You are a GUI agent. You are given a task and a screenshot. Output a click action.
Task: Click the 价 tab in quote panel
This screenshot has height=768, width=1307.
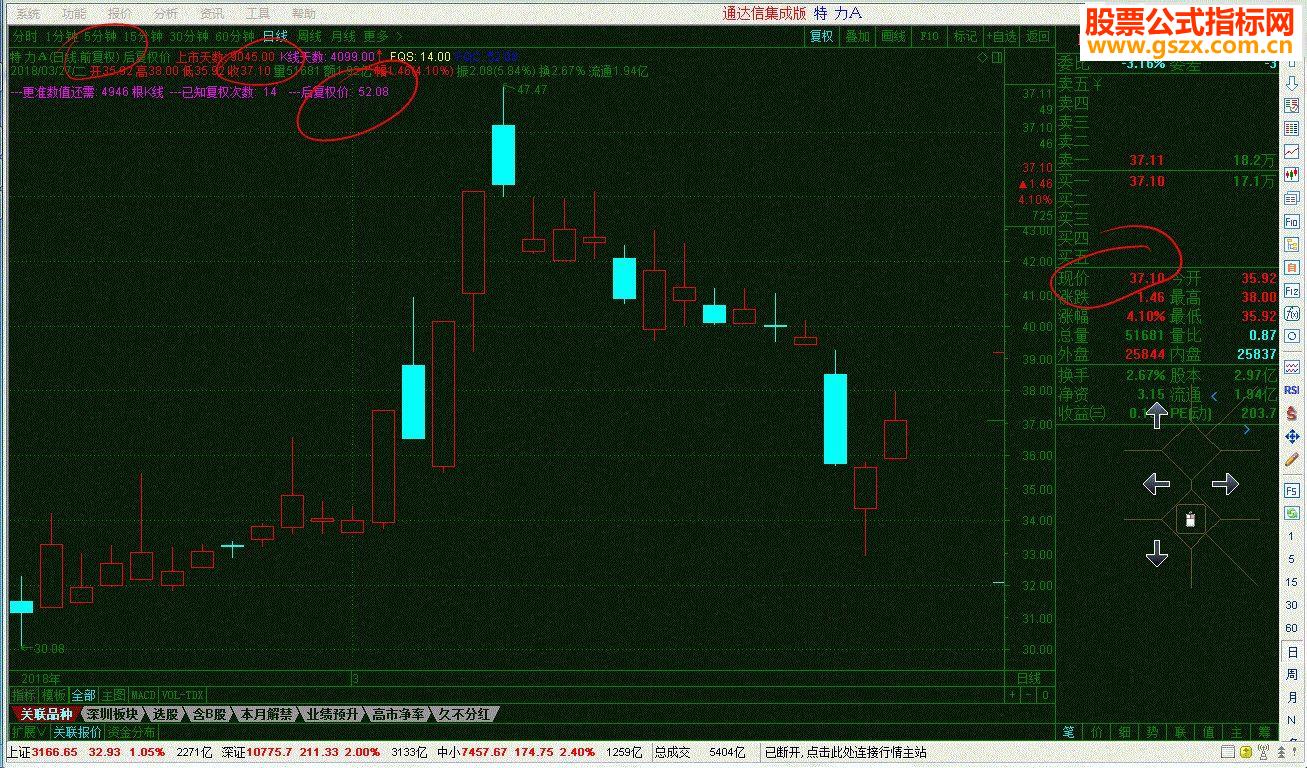pos(1097,733)
